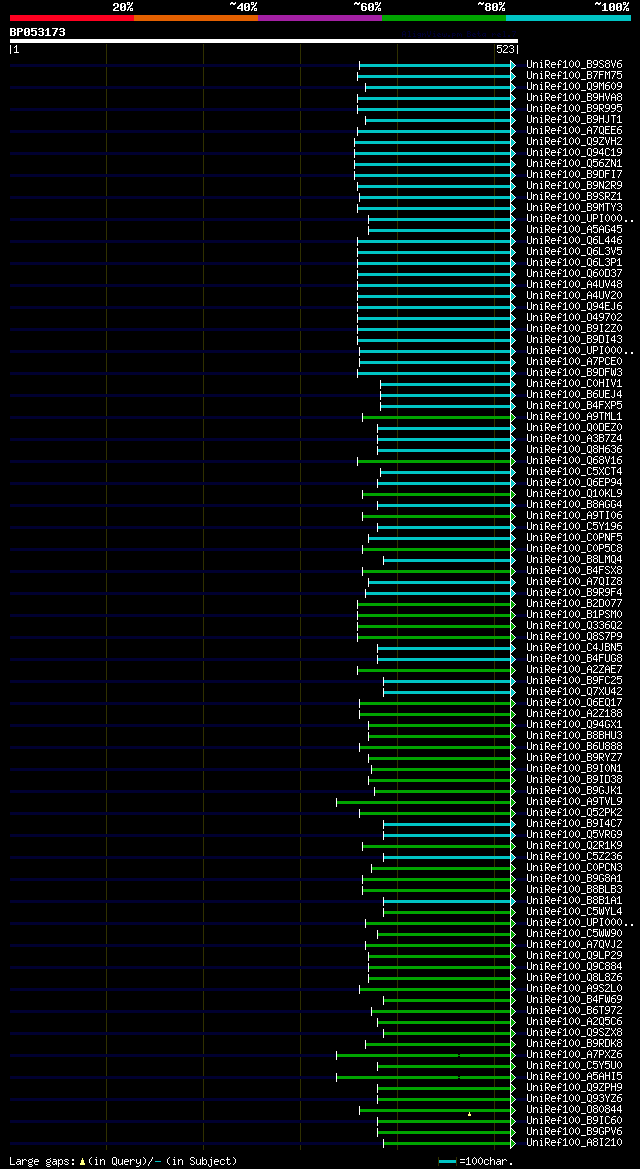Select the UniRef100_B9MTY3 label

pos(574,207)
